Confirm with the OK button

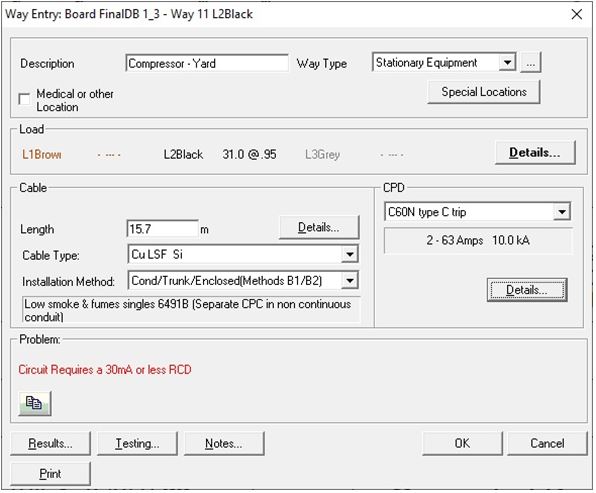(462, 443)
